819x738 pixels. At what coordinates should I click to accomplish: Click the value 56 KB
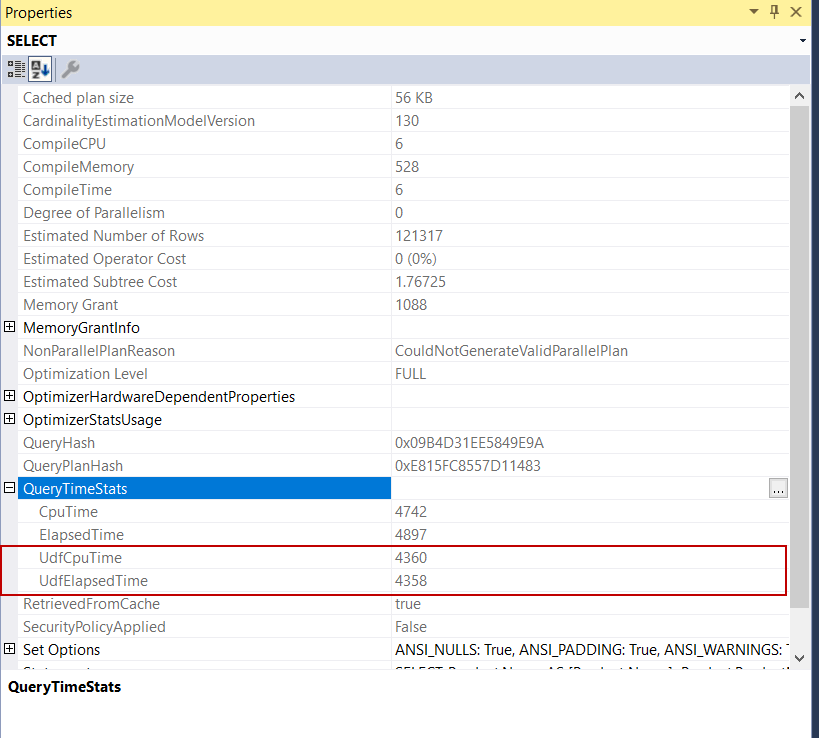point(414,98)
